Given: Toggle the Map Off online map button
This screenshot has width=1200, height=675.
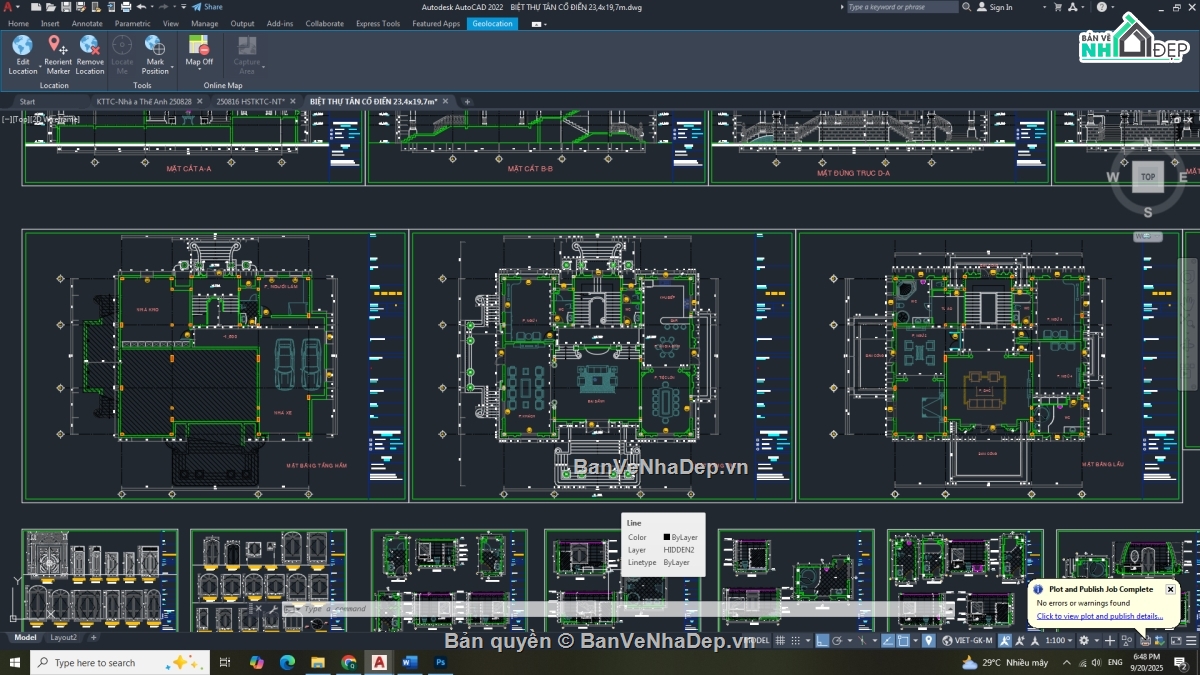Looking at the screenshot, I should coord(199,46).
